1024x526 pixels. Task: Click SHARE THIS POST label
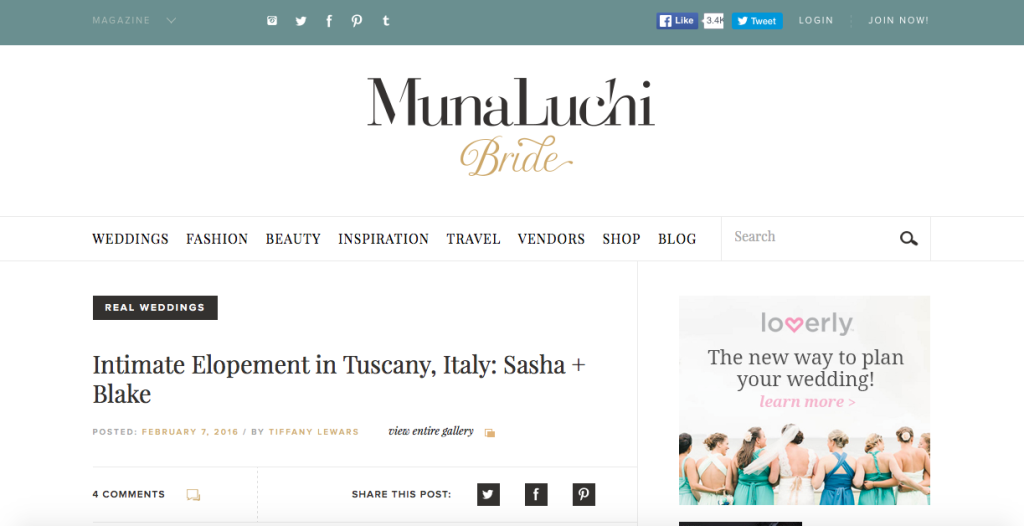tap(401, 495)
